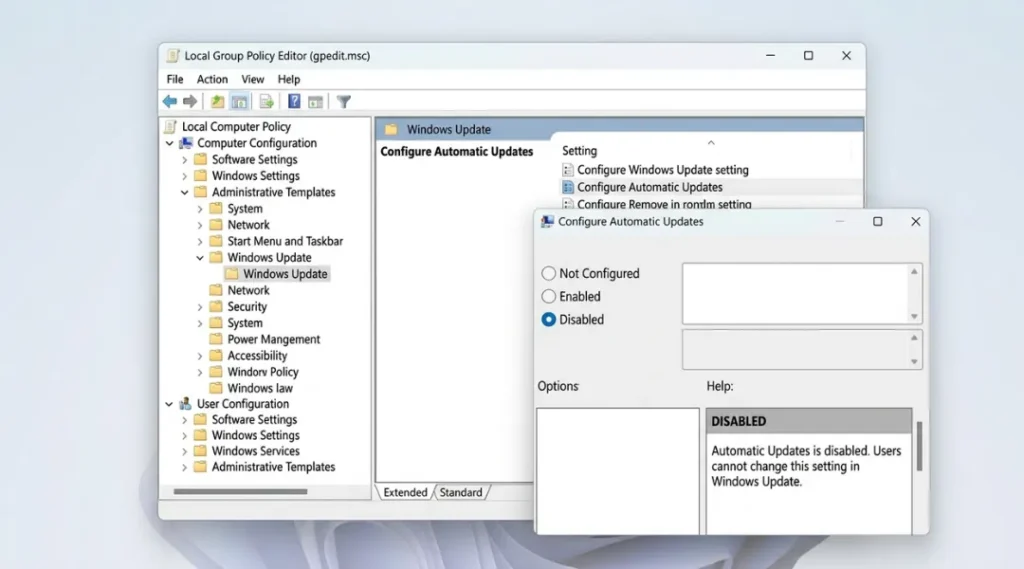Screen dimensions: 1024x569
Task: Click the Help text vertical scrollbar
Action: [x=919, y=446]
